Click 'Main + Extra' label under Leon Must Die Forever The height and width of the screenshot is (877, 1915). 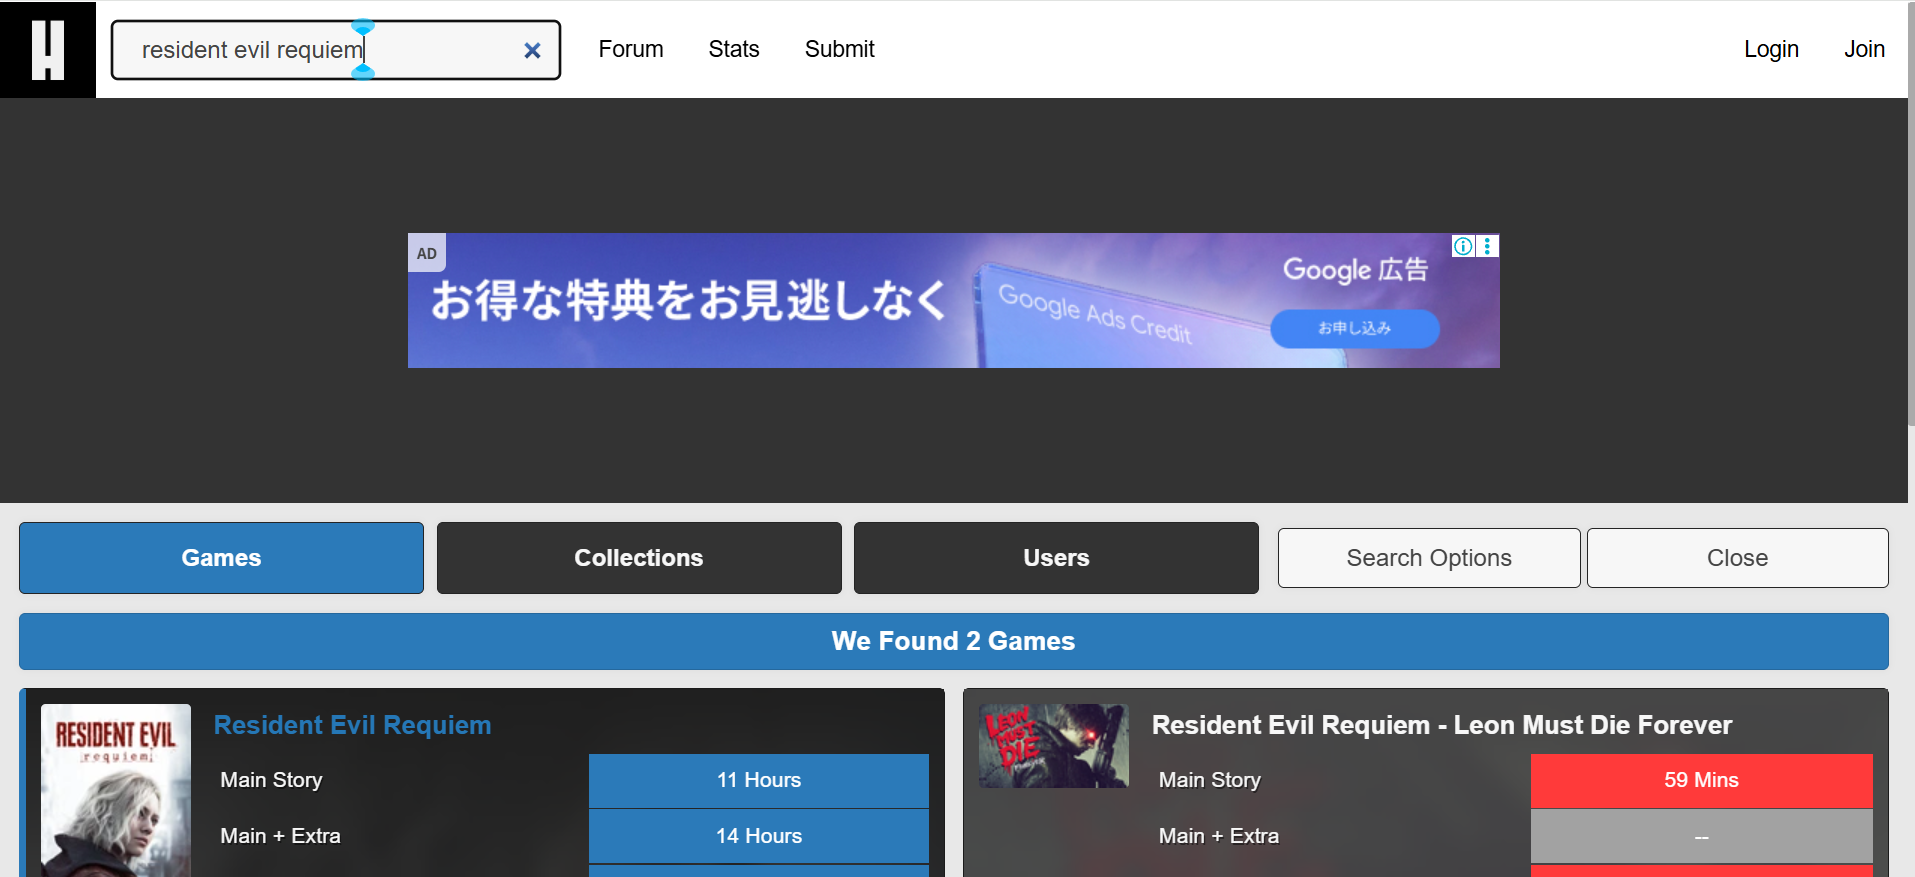coord(1219,836)
